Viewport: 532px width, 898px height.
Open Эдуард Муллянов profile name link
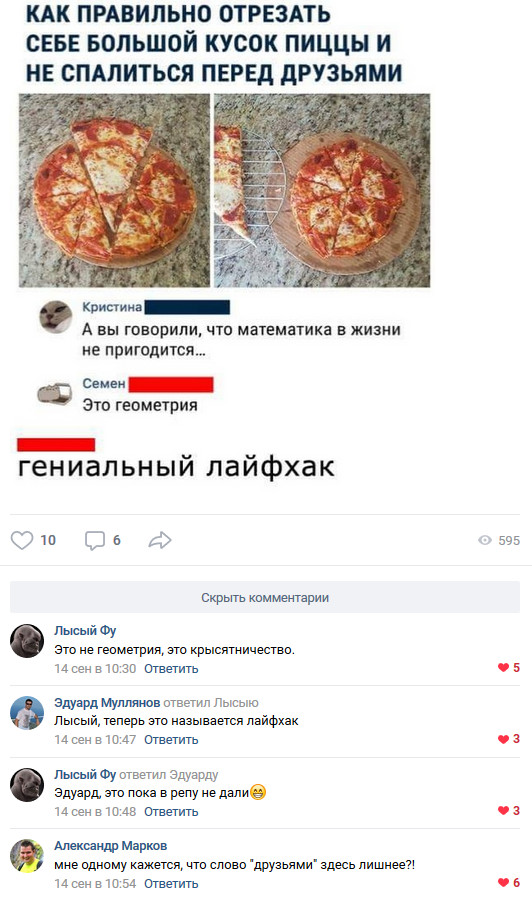[107, 703]
